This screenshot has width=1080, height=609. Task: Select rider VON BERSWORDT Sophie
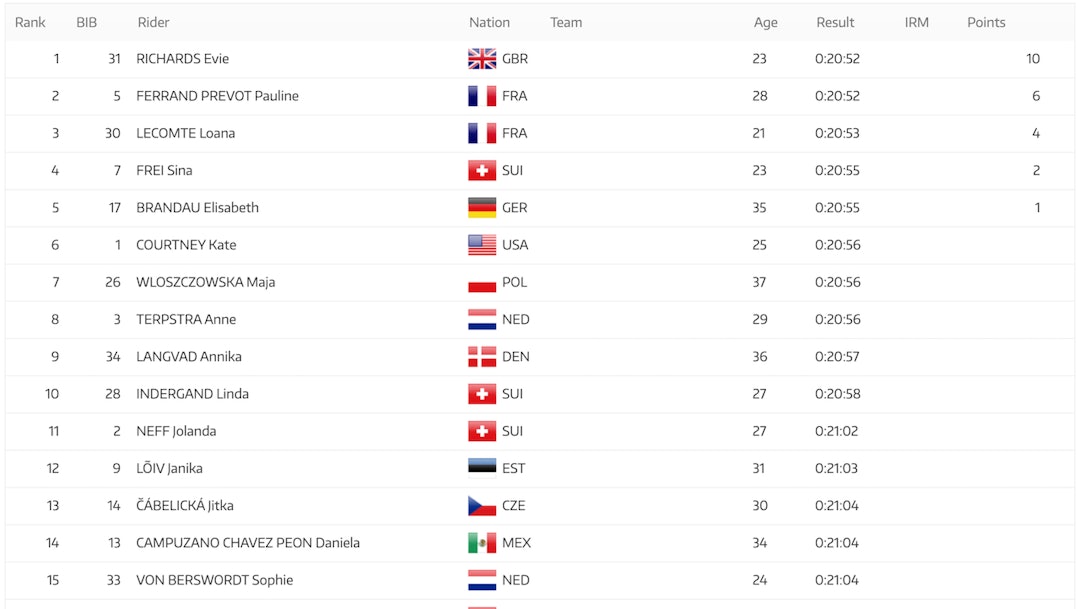click(214, 580)
